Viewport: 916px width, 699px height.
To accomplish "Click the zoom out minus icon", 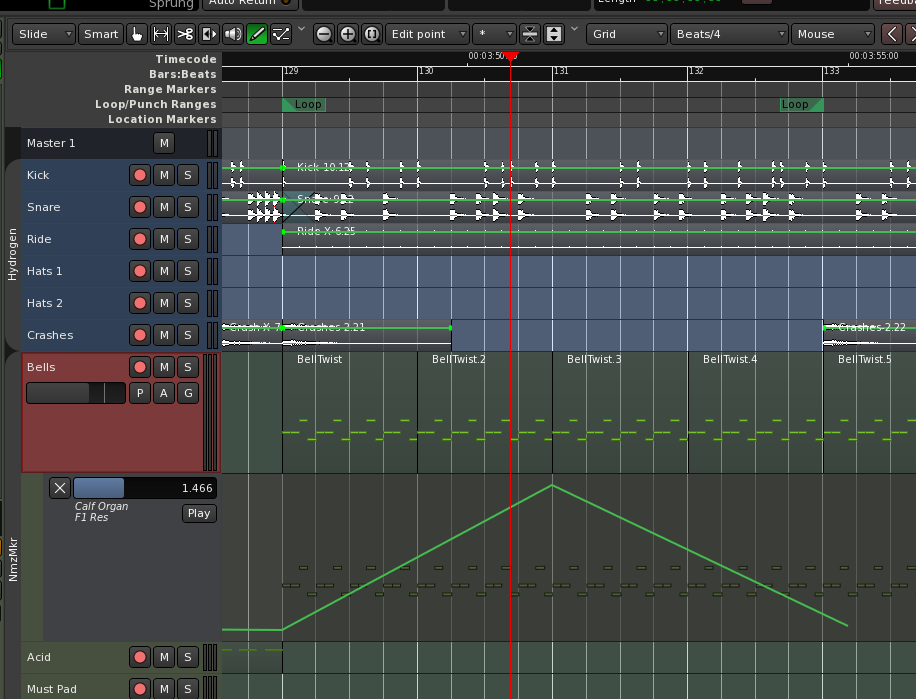I will tap(324, 34).
